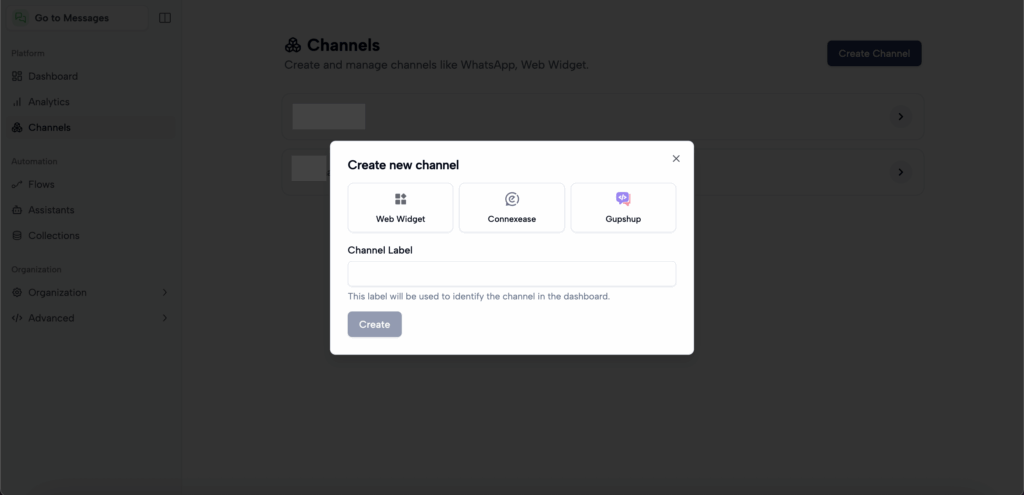Click the Assistants icon in sidebar
This screenshot has height=495, width=1024.
point(17,210)
